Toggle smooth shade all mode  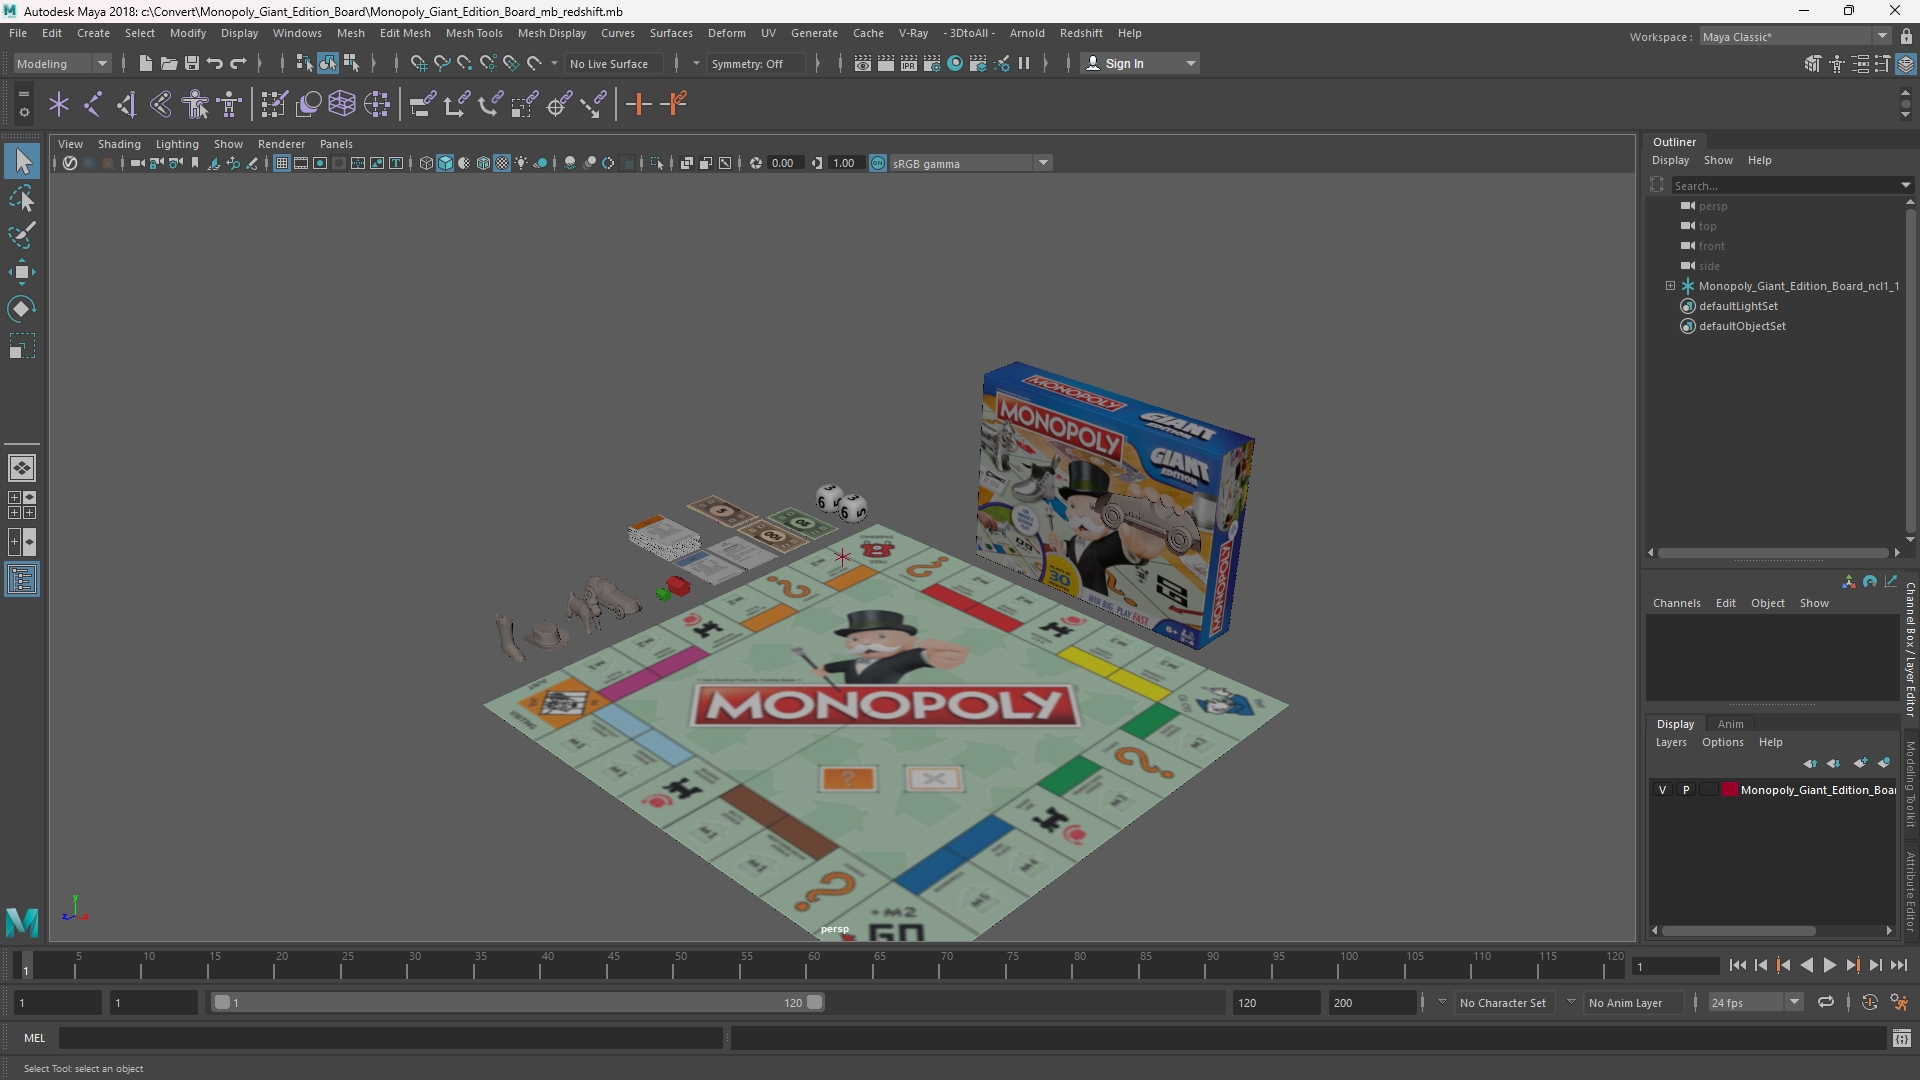(x=445, y=163)
